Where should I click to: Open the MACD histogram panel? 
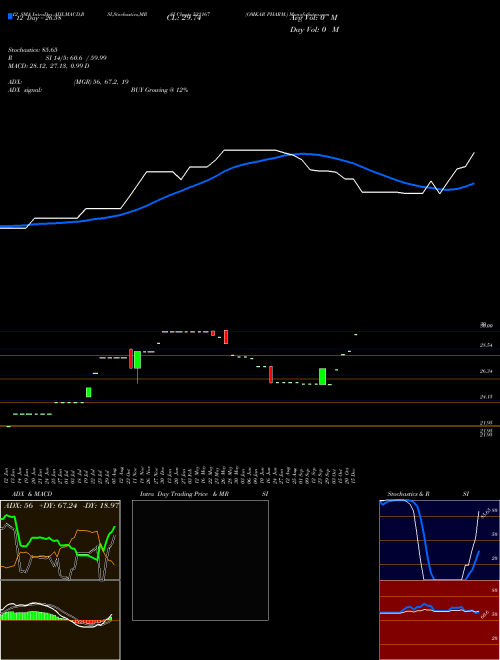[x=60, y=620]
